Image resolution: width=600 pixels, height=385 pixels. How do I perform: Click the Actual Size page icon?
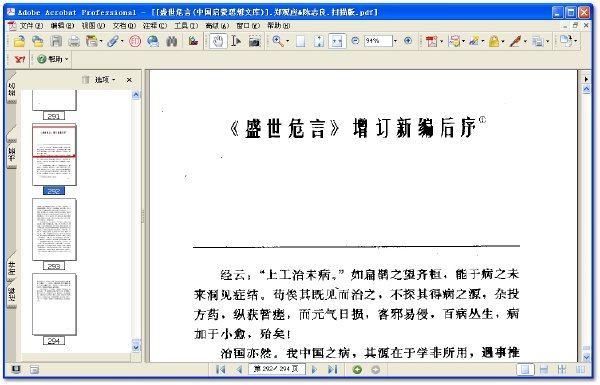coord(301,41)
